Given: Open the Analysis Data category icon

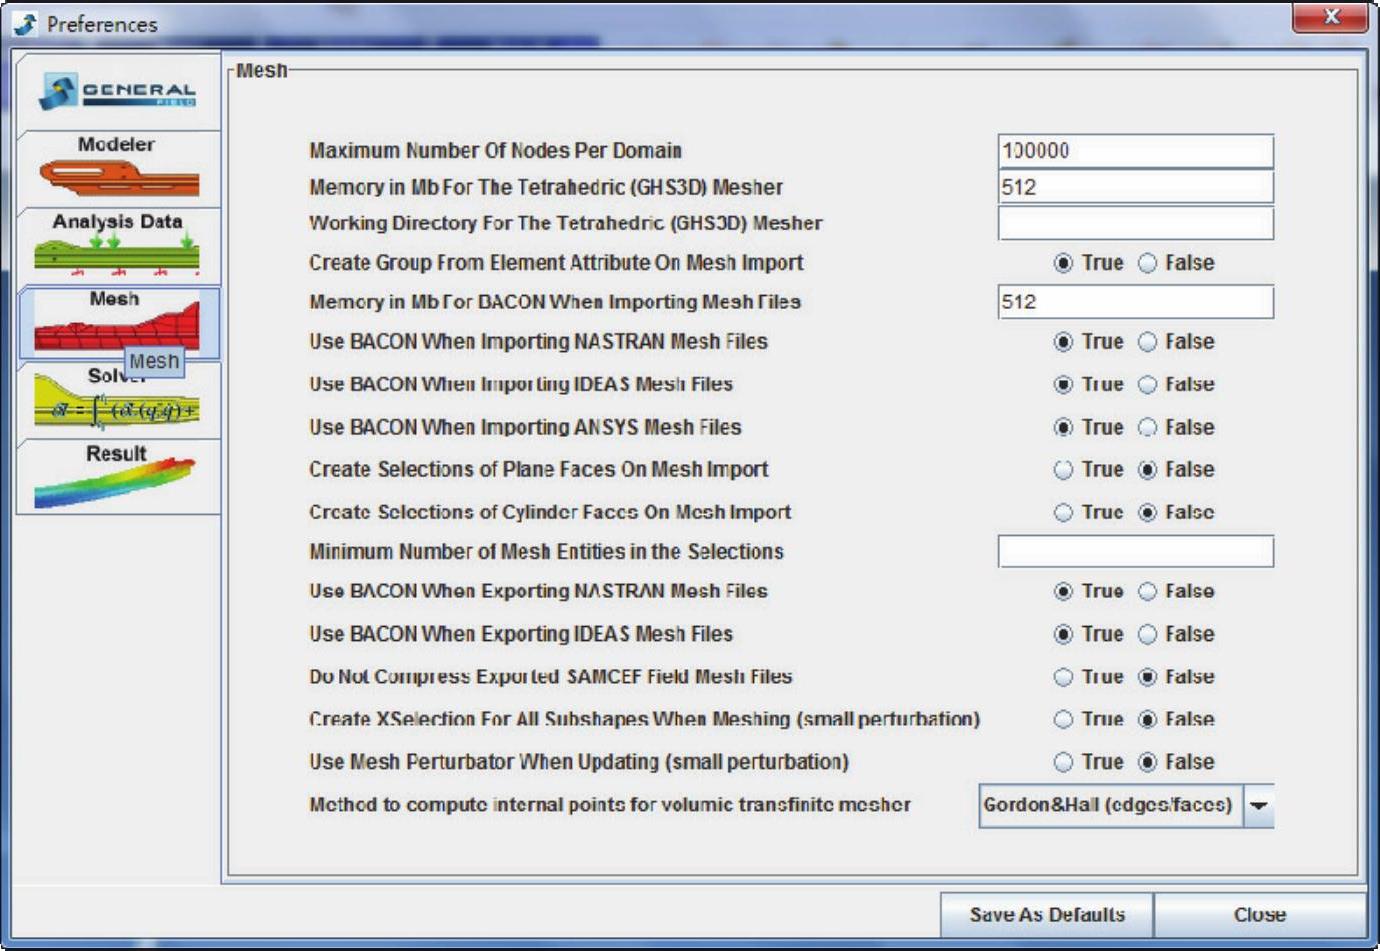Looking at the screenshot, I should [x=118, y=245].
